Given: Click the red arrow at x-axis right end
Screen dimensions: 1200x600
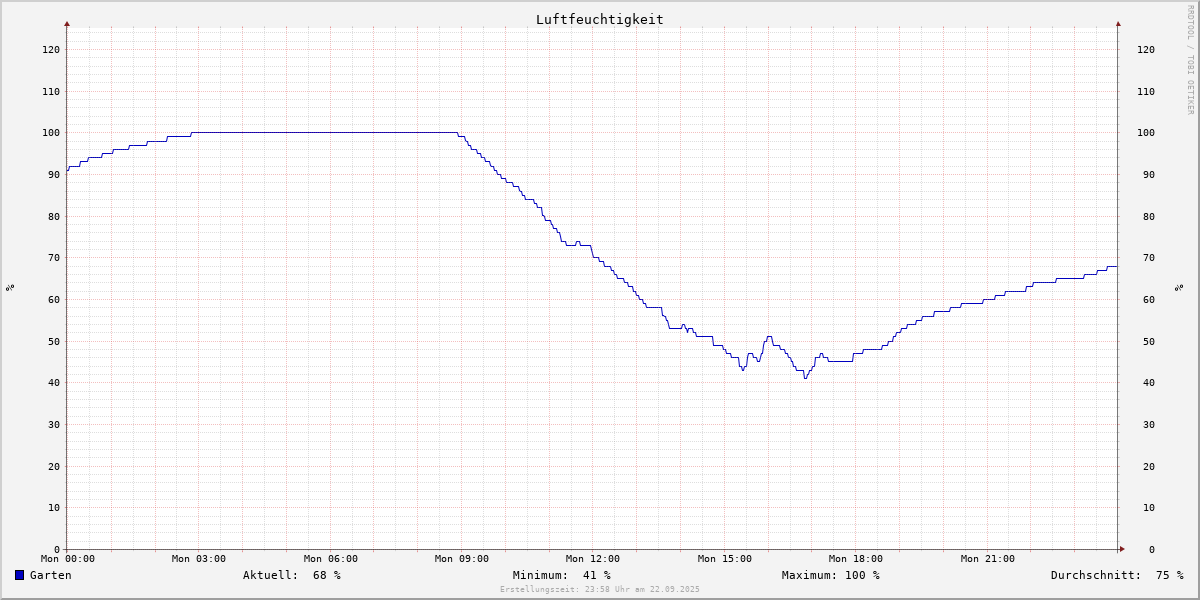Looking at the screenshot, I should [1121, 549].
